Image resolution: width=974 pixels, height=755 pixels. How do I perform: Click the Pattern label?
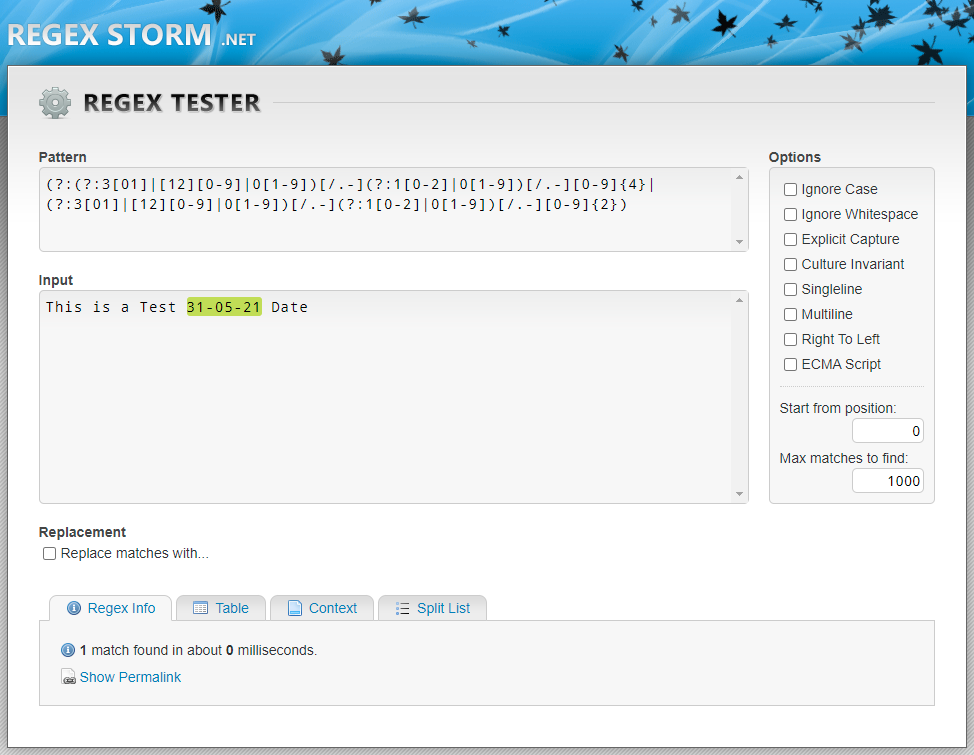62,157
